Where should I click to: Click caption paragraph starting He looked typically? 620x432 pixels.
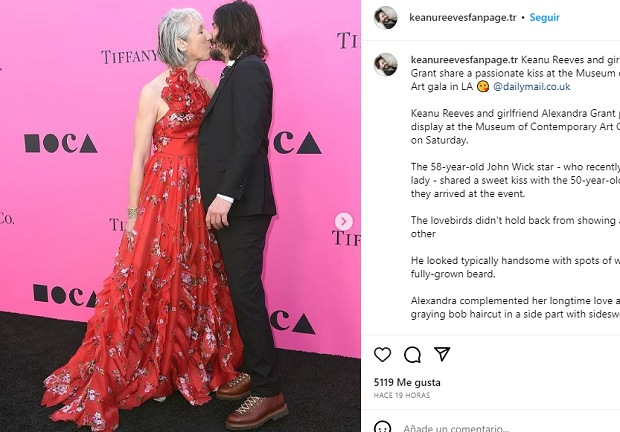[x=515, y=267]
